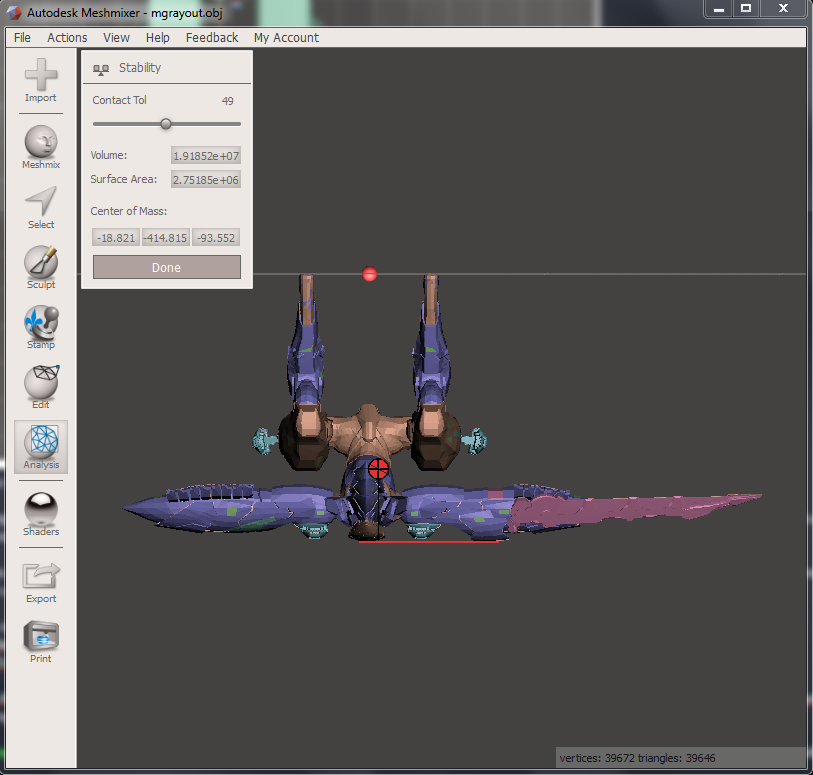This screenshot has height=775, width=813.
Task: Click the Contact Tol slider handle
Action: click(166, 124)
